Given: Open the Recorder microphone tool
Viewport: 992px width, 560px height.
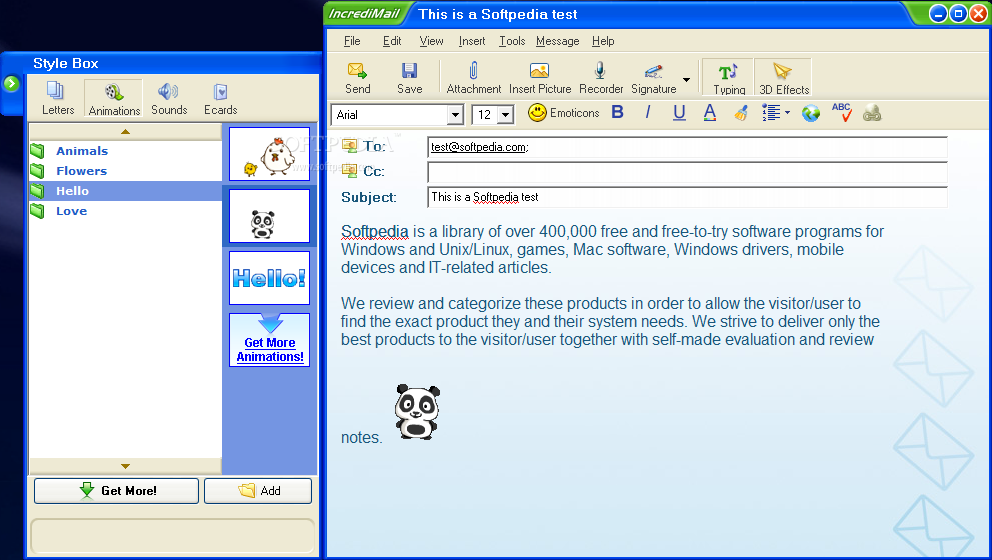Looking at the screenshot, I should [600, 78].
